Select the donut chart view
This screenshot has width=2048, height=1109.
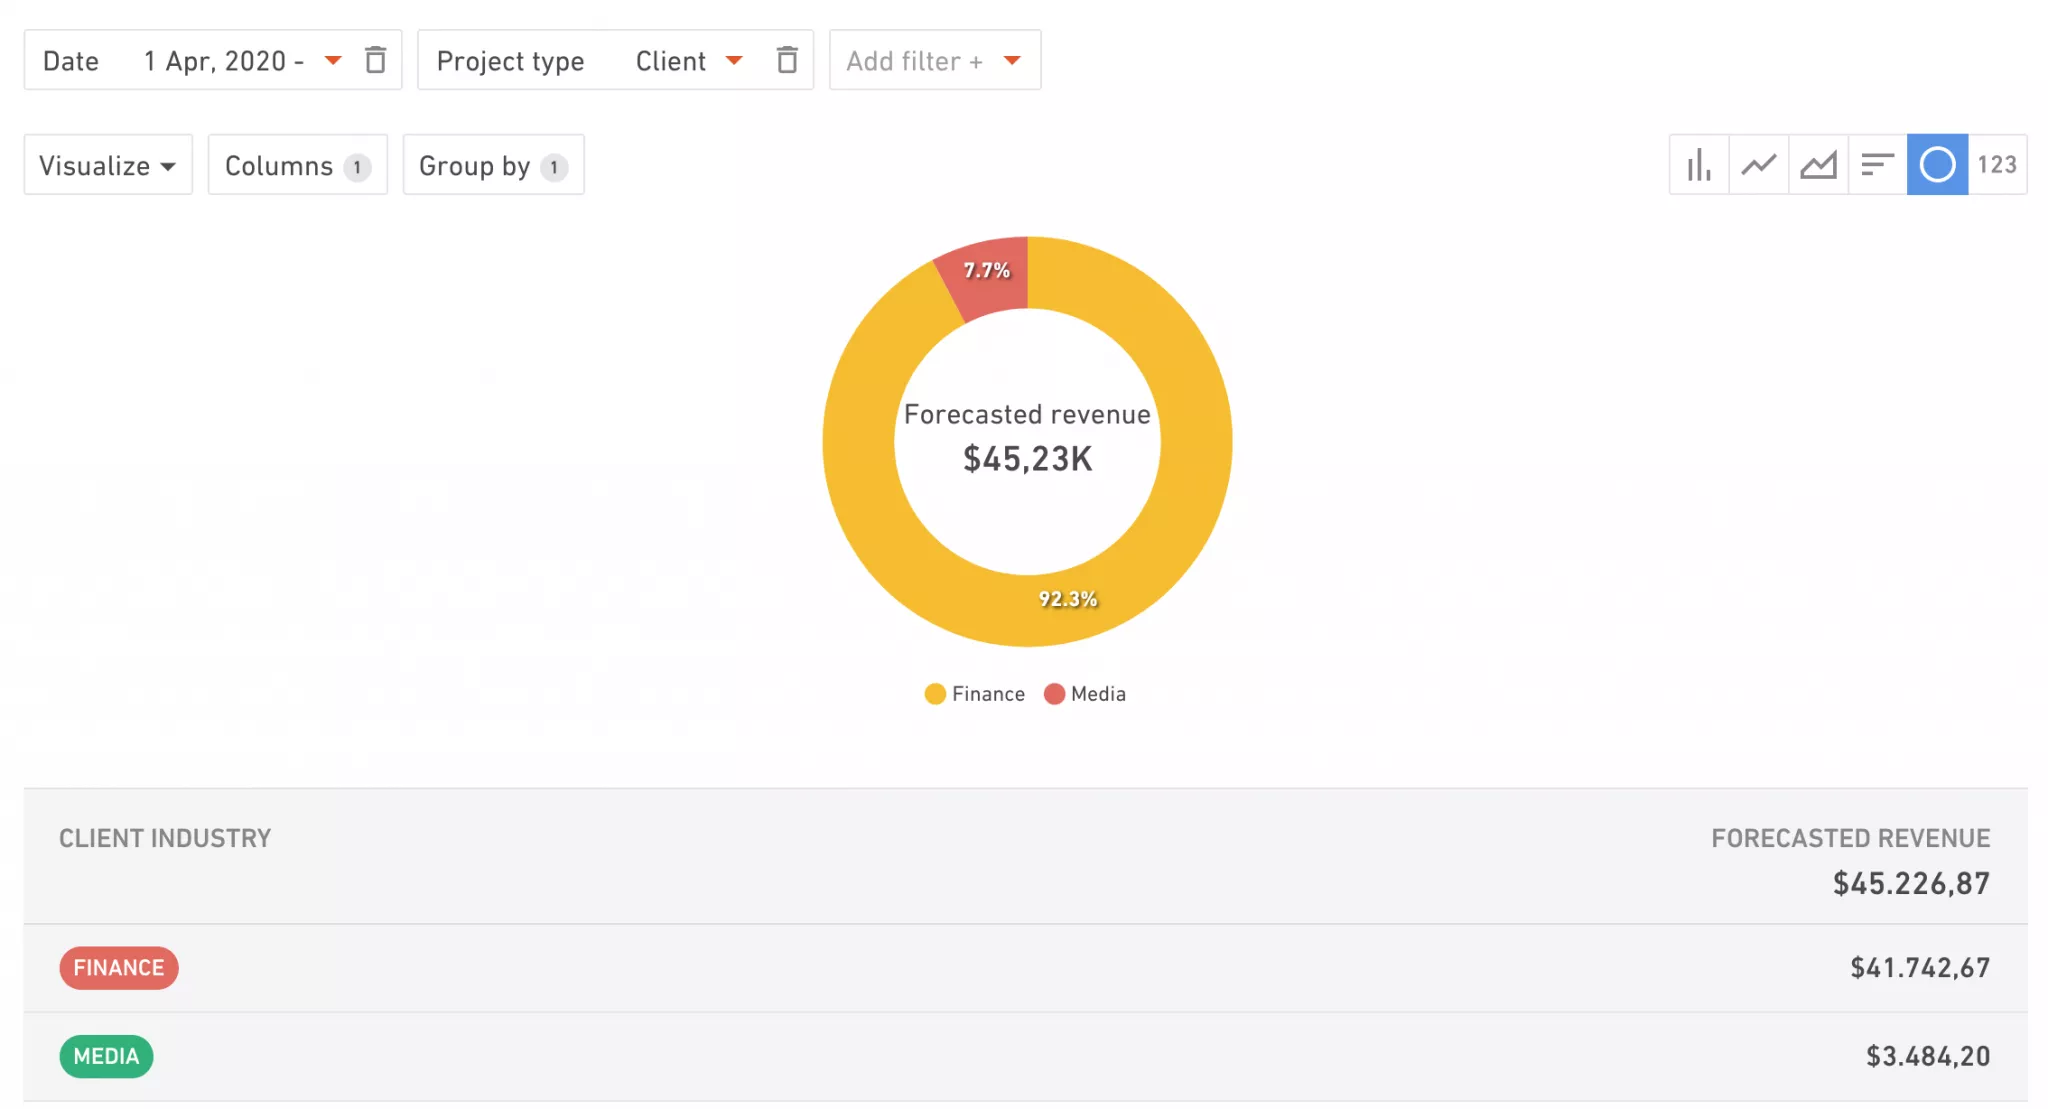[x=1937, y=165]
